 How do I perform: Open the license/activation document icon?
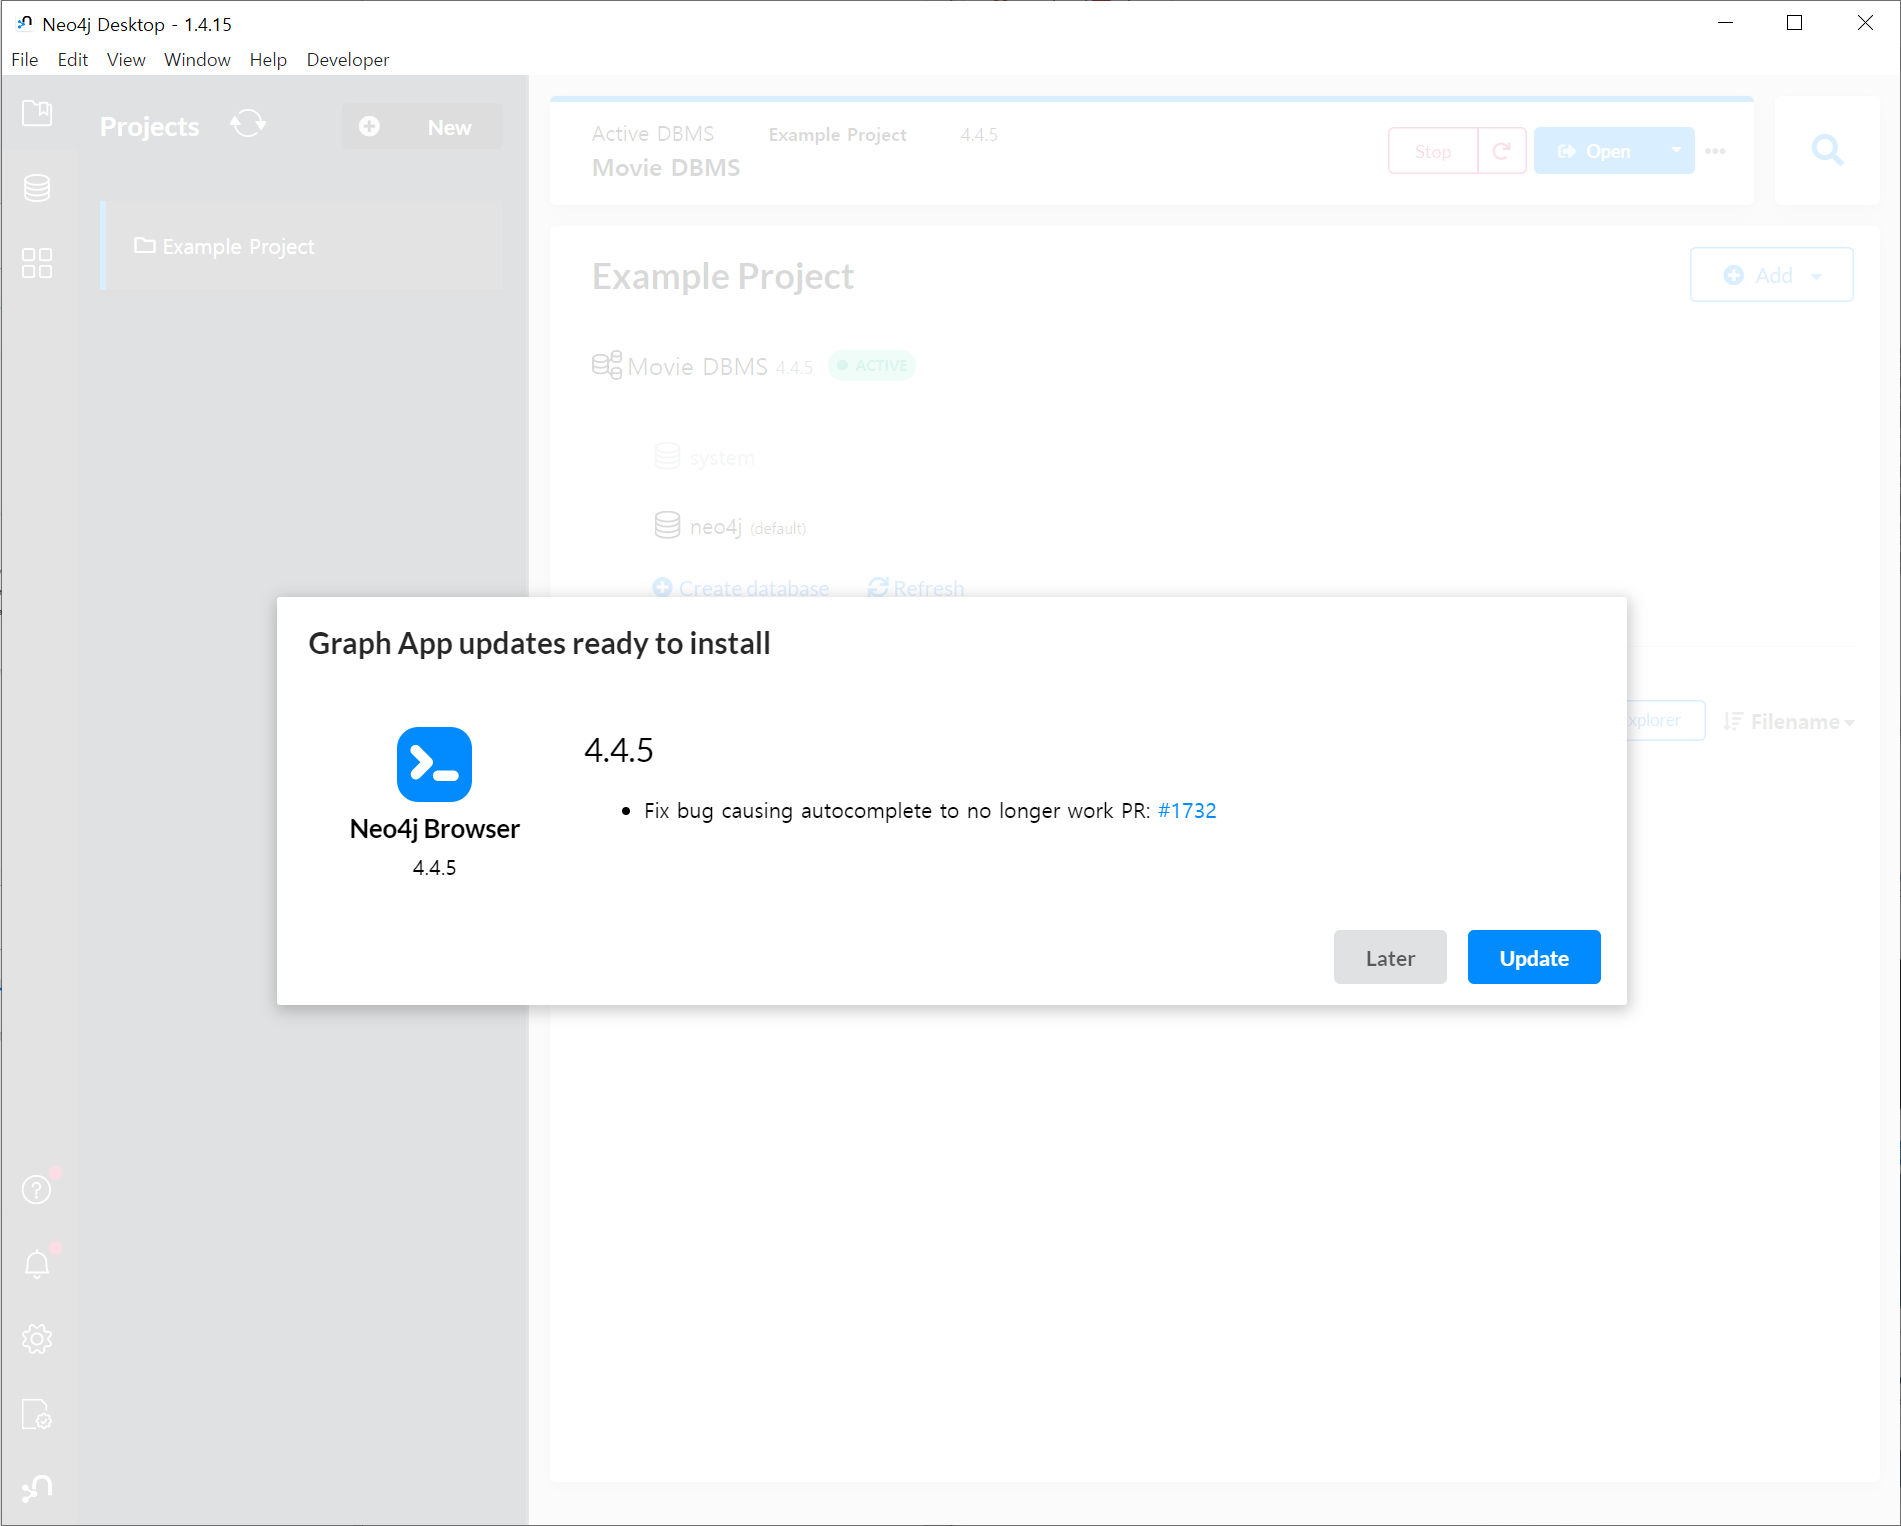[x=37, y=1414]
